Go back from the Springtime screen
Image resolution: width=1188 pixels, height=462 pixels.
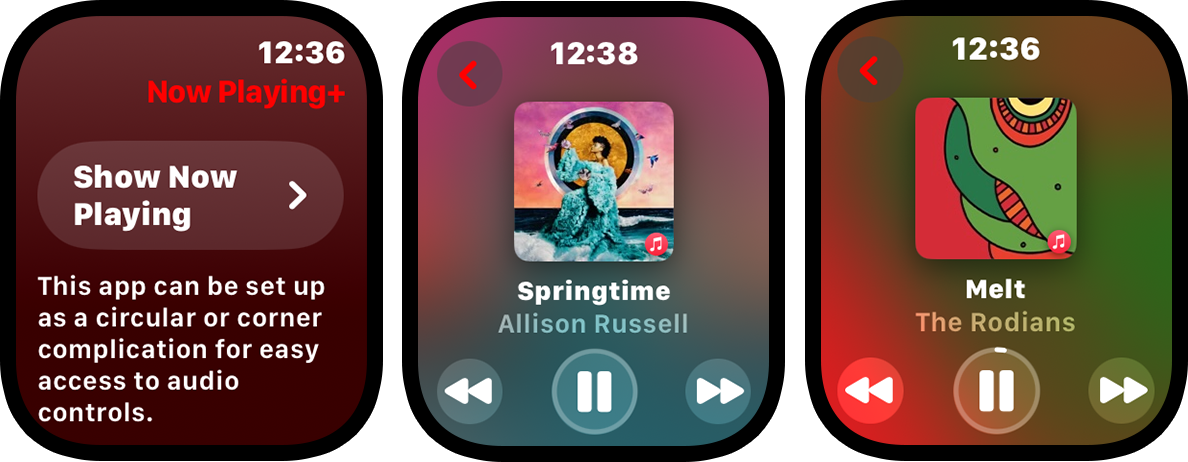click(469, 74)
